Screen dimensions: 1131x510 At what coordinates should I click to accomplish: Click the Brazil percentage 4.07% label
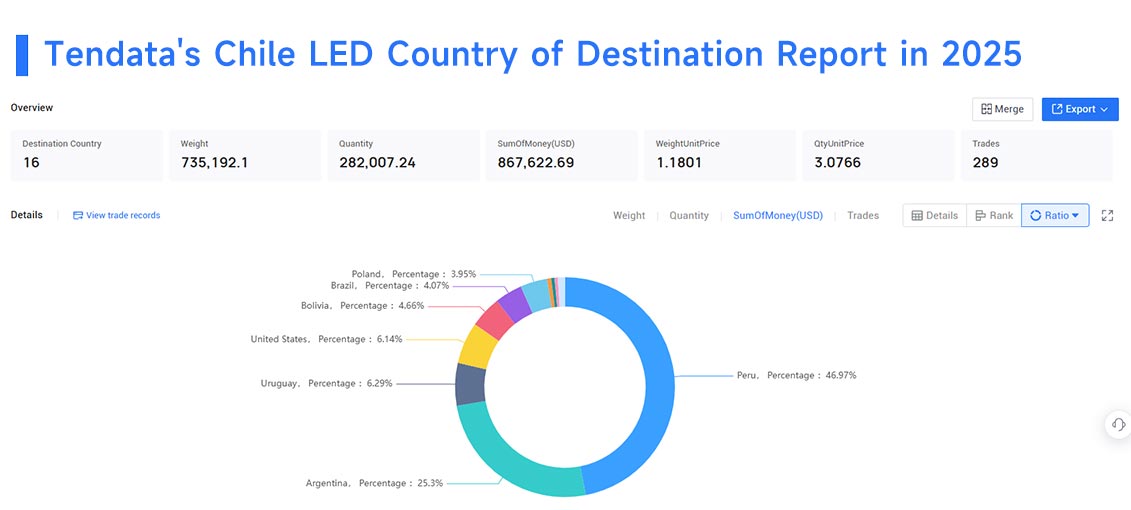coord(390,285)
